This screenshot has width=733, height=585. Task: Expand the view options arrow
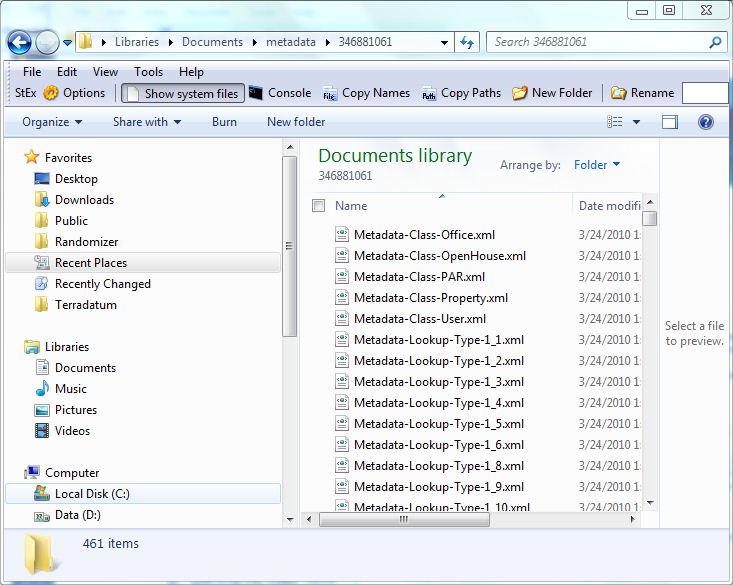[x=636, y=122]
